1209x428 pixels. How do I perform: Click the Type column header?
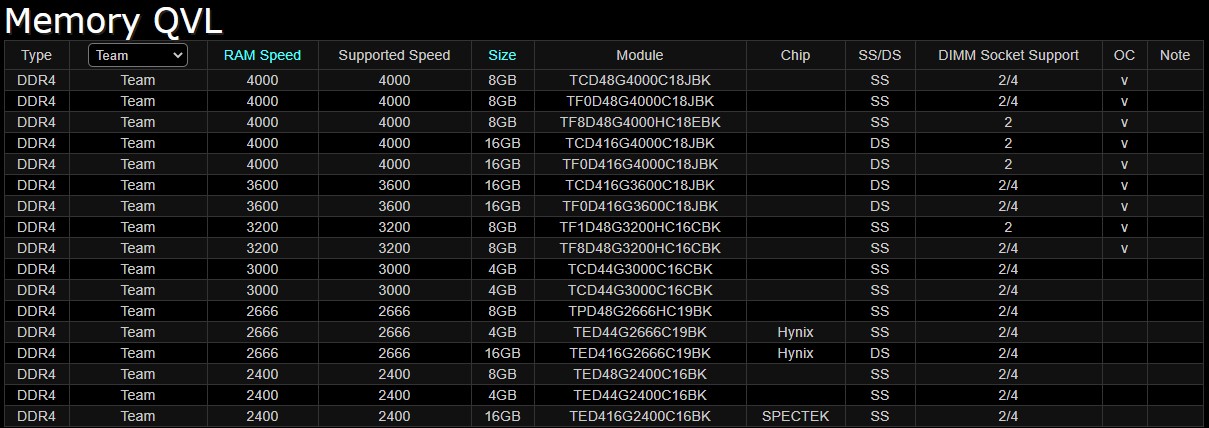pos(37,56)
